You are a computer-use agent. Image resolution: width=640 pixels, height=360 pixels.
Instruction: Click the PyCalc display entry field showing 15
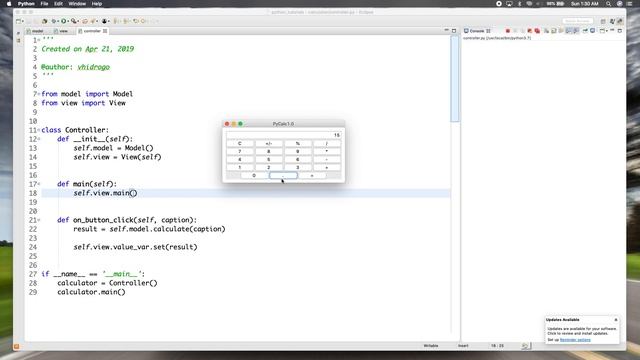point(283,135)
